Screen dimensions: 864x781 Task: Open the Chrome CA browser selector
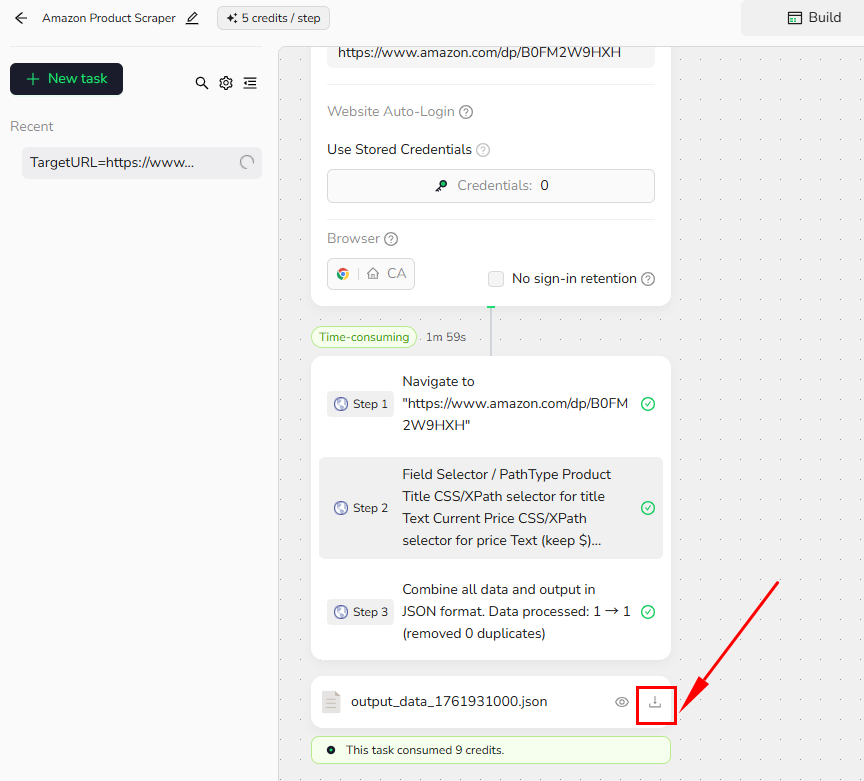click(371, 274)
